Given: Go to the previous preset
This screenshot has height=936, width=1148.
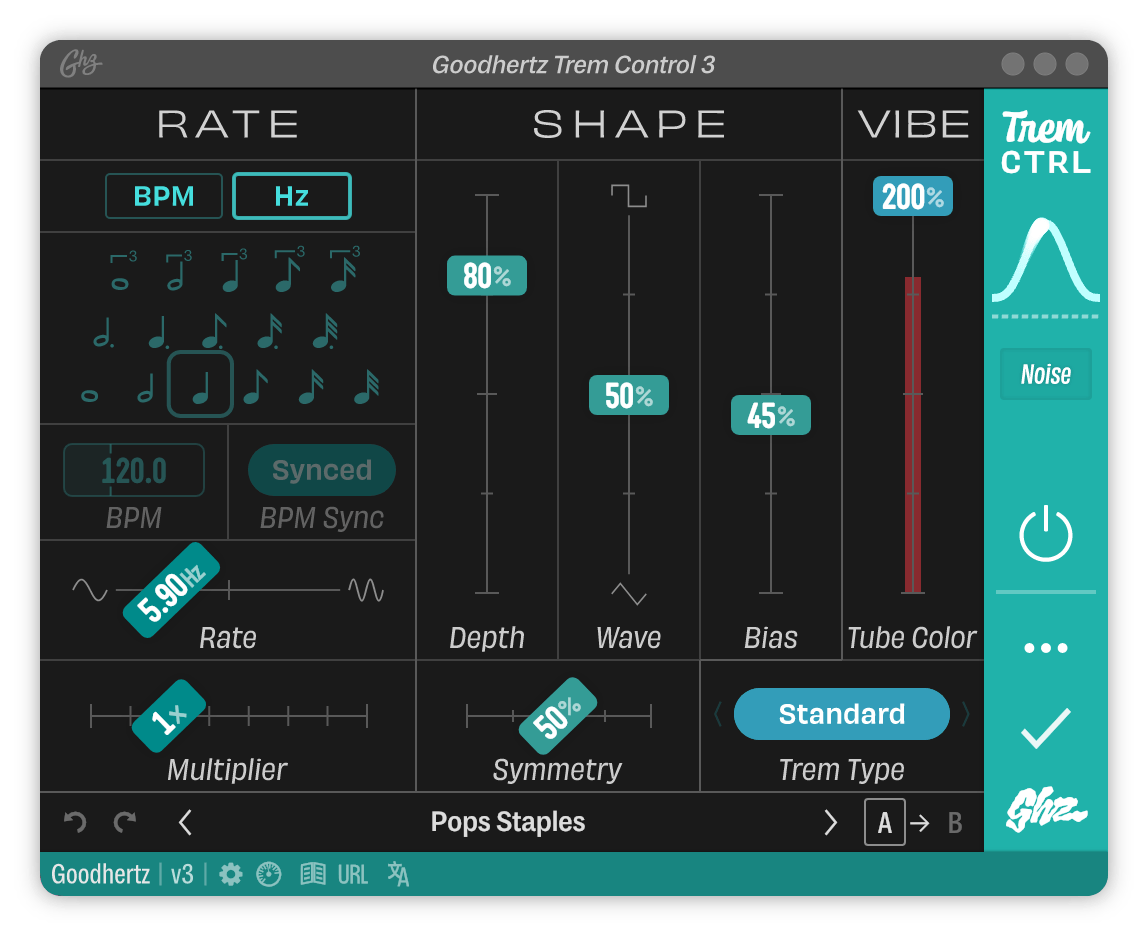Looking at the screenshot, I should coord(185,822).
